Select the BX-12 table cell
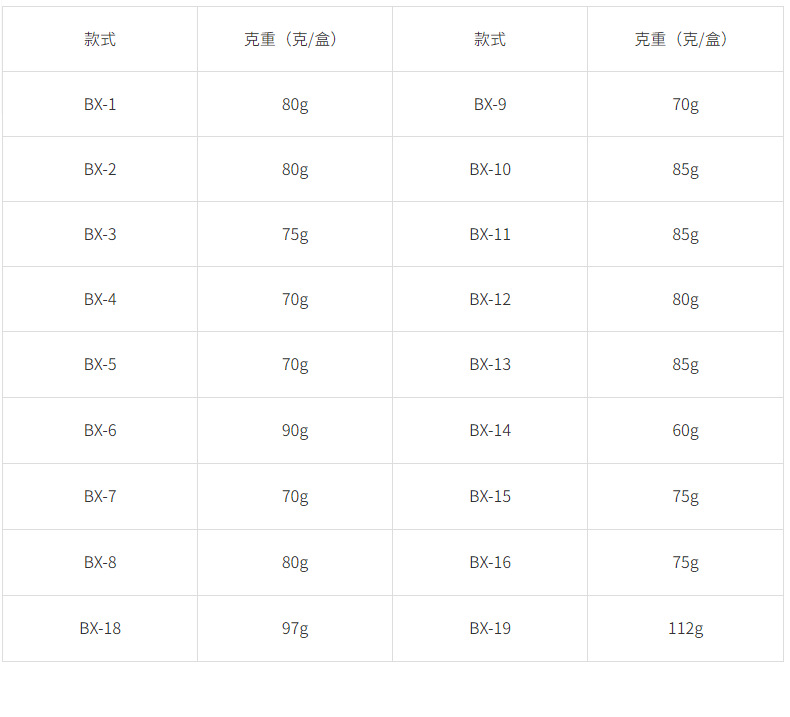Image resolution: width=790 pixels, height=717 pixels. (490, 299)
